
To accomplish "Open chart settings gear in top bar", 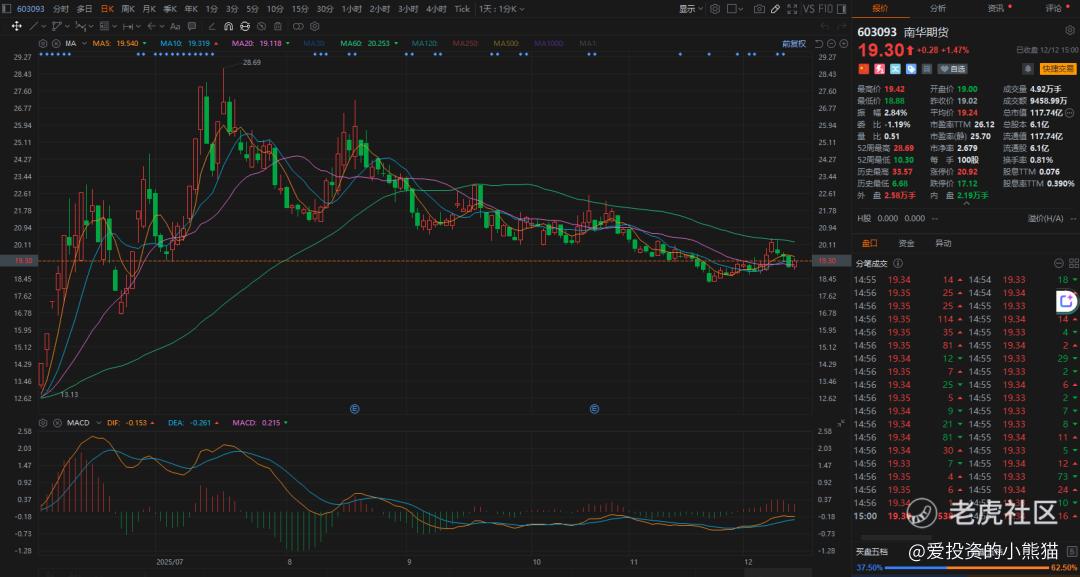I will tap(715, 9).
